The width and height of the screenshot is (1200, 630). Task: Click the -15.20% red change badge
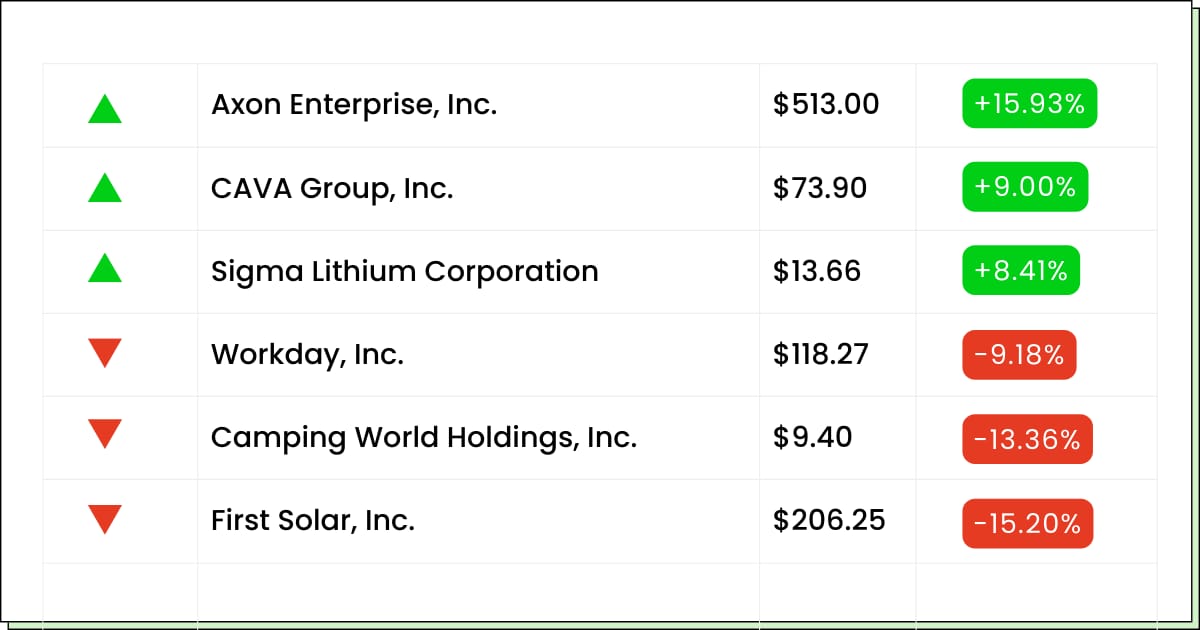1028,523
